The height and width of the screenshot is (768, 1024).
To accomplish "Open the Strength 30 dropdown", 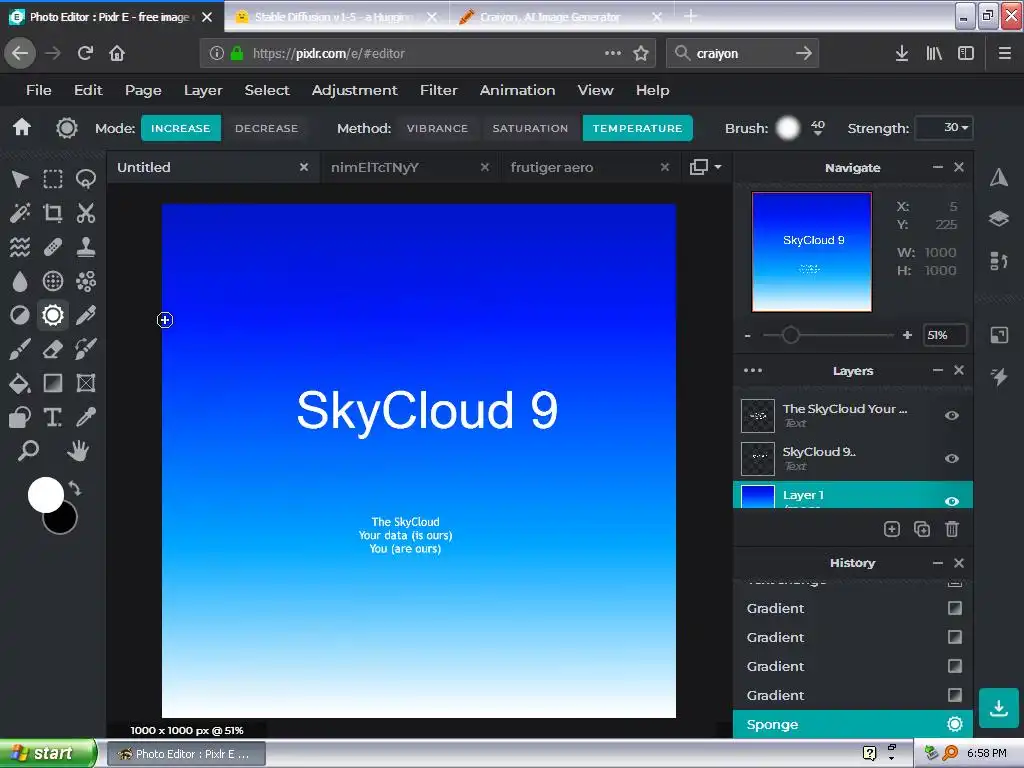I will coord(944,128).
